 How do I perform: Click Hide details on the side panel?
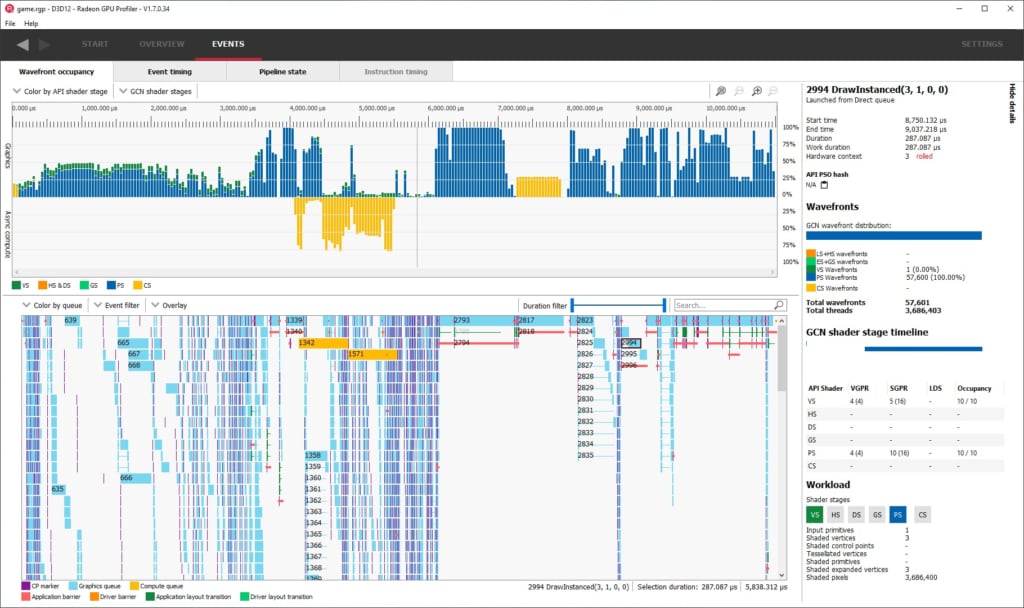(x=1012, y=104)
